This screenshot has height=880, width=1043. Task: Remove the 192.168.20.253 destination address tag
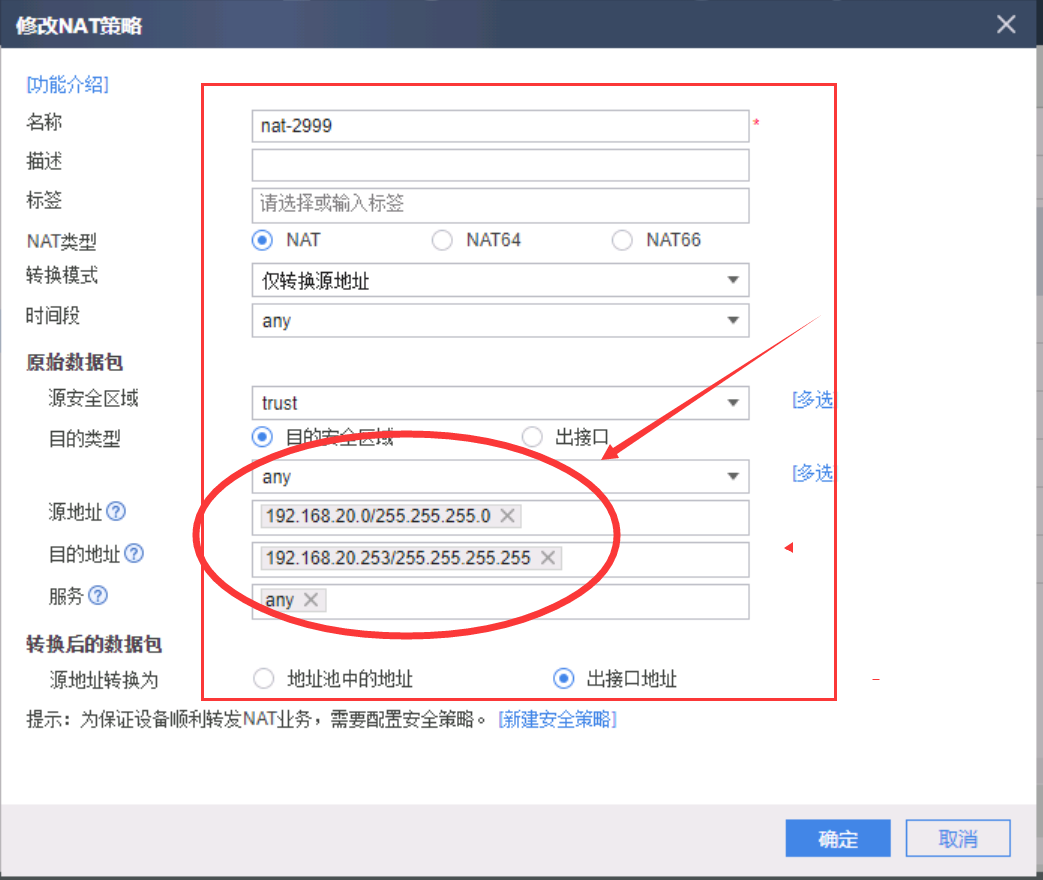[547, 558]
